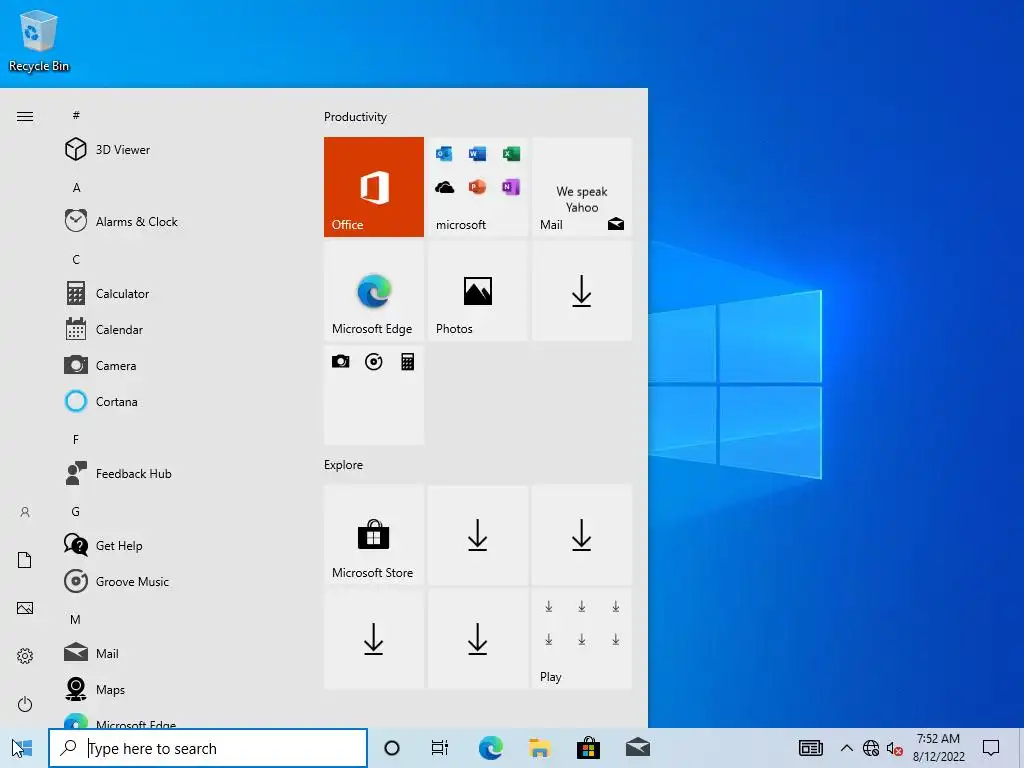Open Documents from Start sidebar

(x=25, y=560)
